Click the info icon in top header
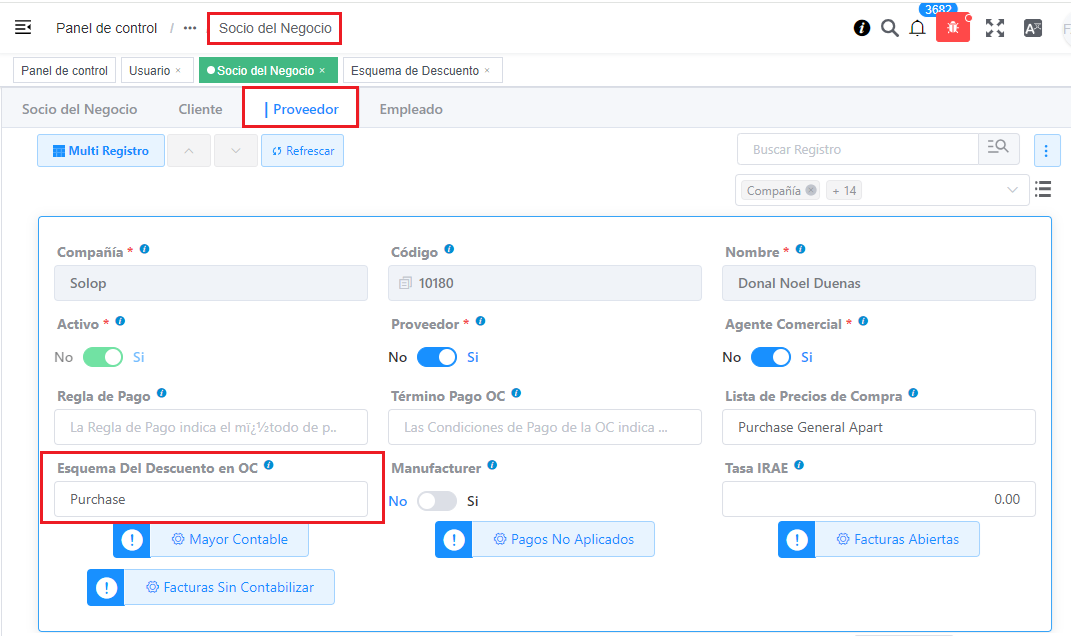 861,28
